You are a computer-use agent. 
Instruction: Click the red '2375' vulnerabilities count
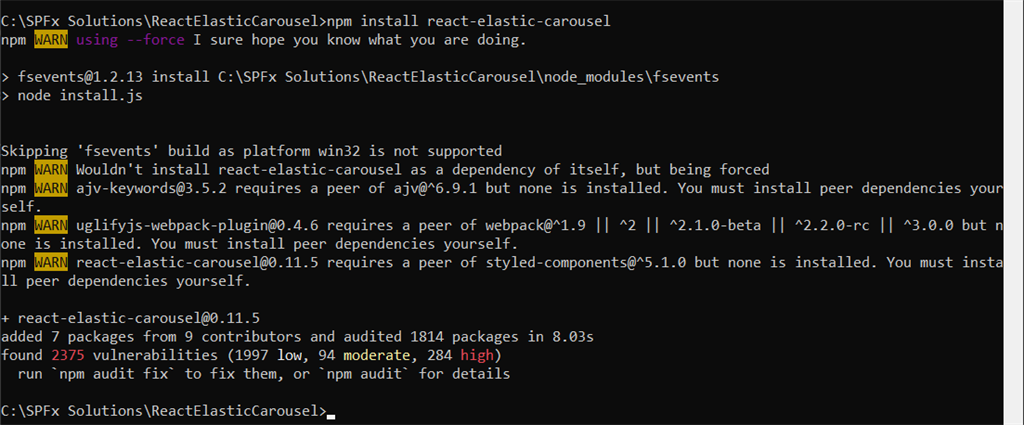click(x=72, y=355)
